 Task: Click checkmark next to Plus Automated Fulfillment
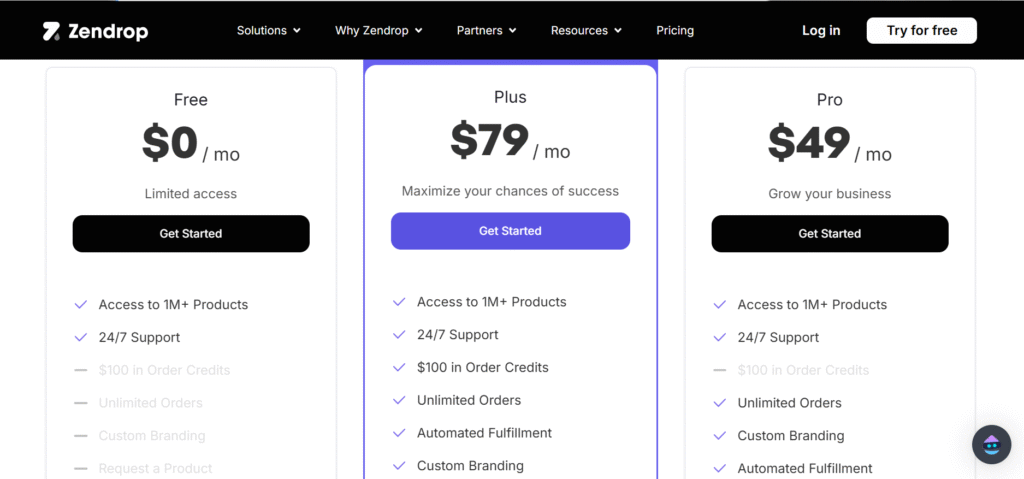(399, 433)
